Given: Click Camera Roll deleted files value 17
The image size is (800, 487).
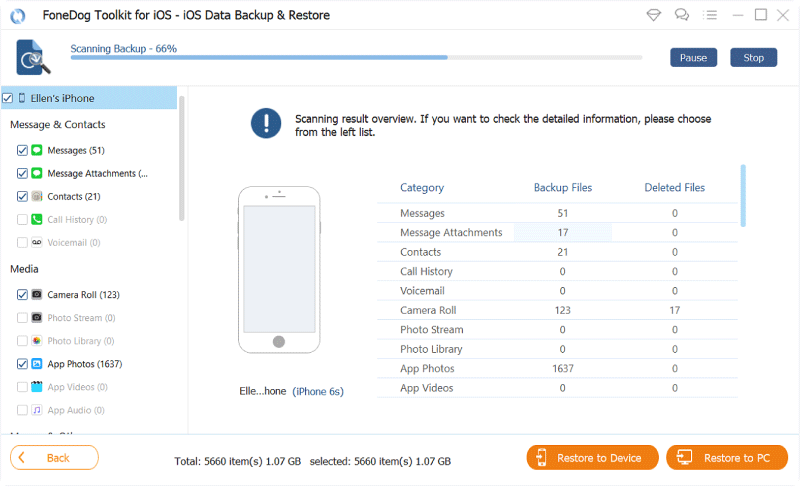Looking at the screenshot, I should pos(674,310).
